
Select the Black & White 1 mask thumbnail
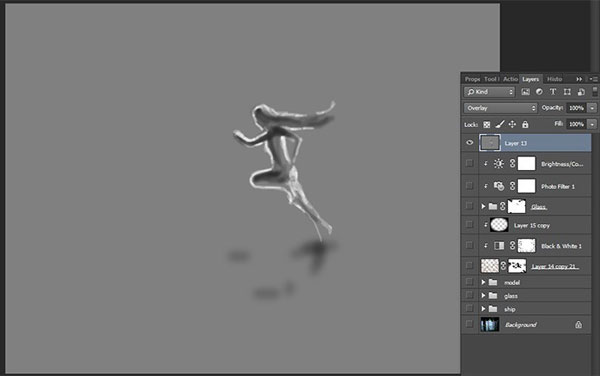tap(527, 246)
